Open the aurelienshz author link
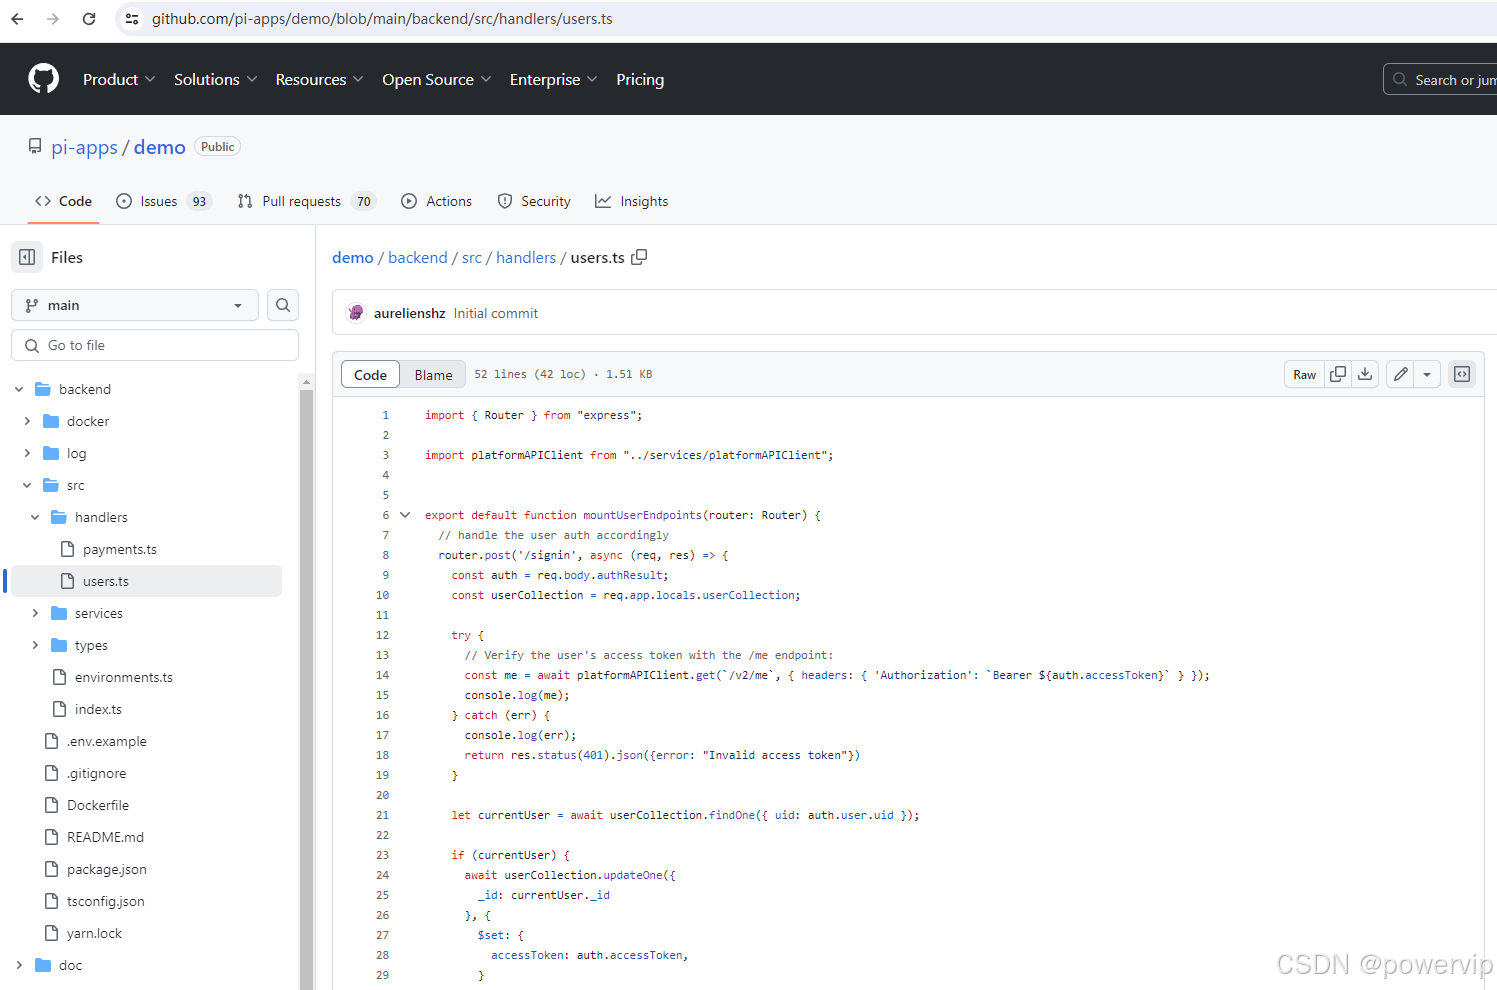The image size is (1497, 990). pyautogui.click(x=409, y=313)
